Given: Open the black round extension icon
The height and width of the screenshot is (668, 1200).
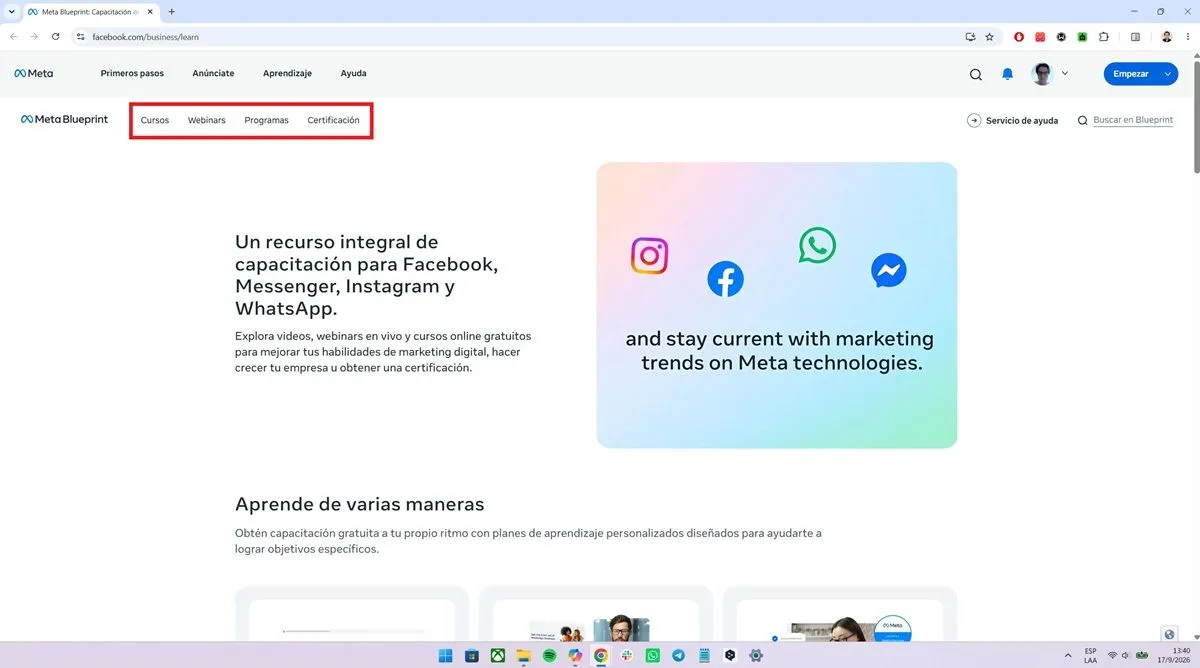Looking at the screenshot, I should point(1061,37).
